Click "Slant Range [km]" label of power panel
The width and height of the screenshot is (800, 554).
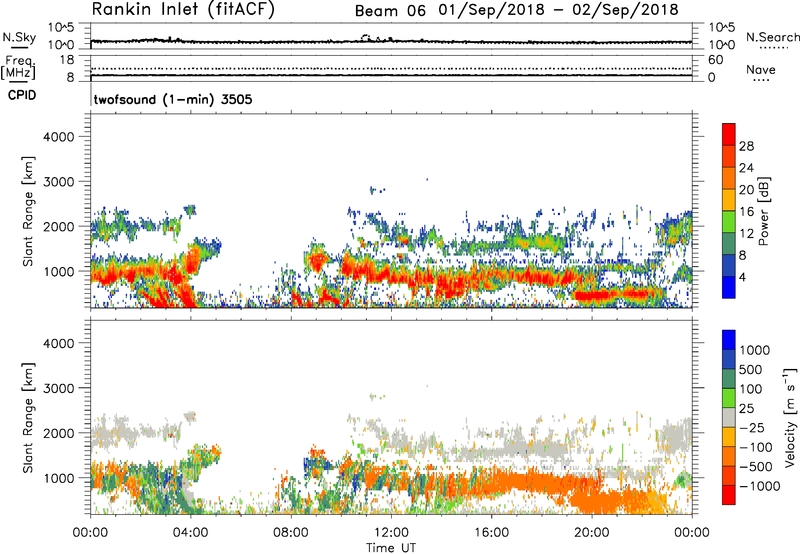pos(28,211)
